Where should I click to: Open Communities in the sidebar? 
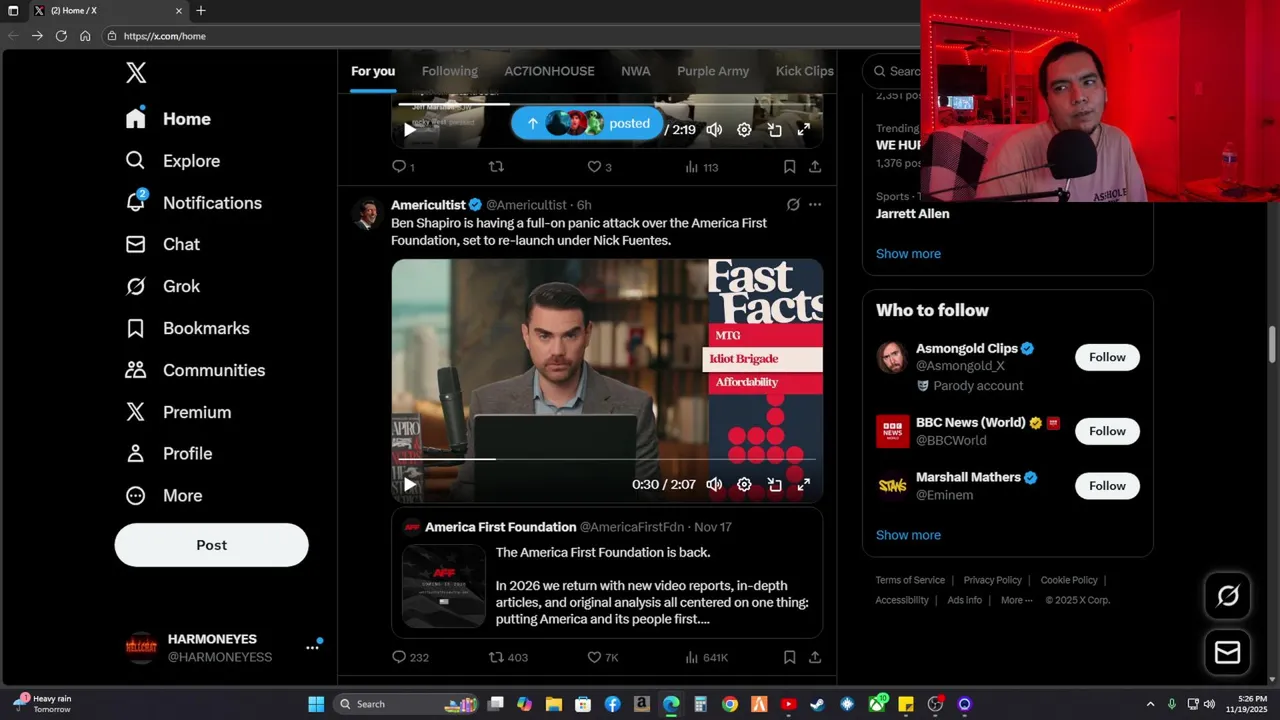[x=195, y=370]
